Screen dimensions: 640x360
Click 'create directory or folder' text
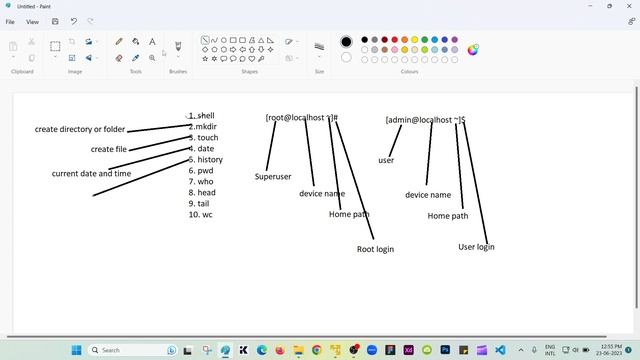80,129
